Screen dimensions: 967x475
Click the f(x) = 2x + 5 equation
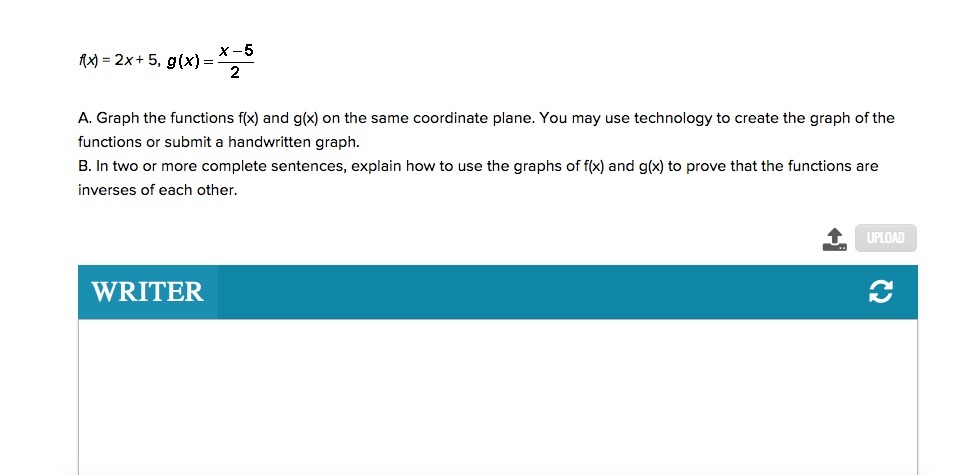point(119,60)
